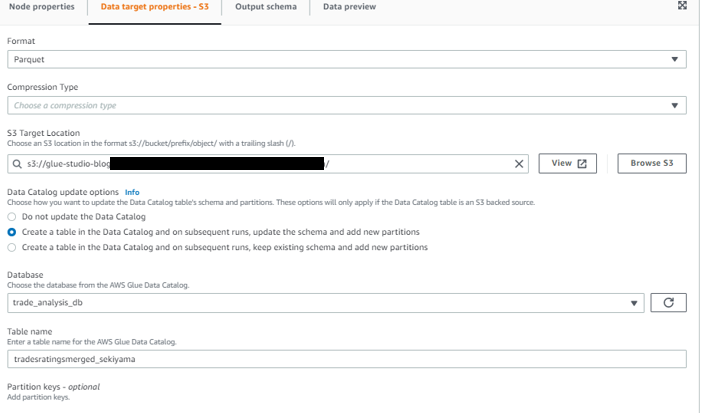This screenshot has width=704, height=413.
Task: Open the Database dropdown showing trade_analysis_db
Action: tap(326, 303)
